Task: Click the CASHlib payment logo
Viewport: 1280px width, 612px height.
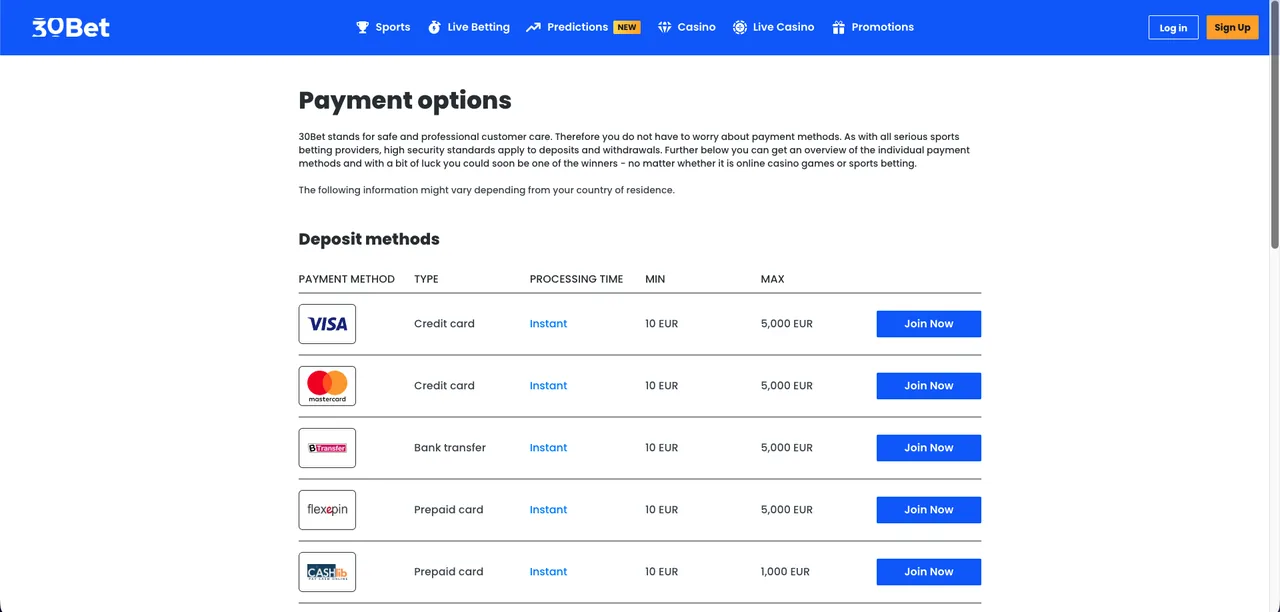Action: coord(327,572)
